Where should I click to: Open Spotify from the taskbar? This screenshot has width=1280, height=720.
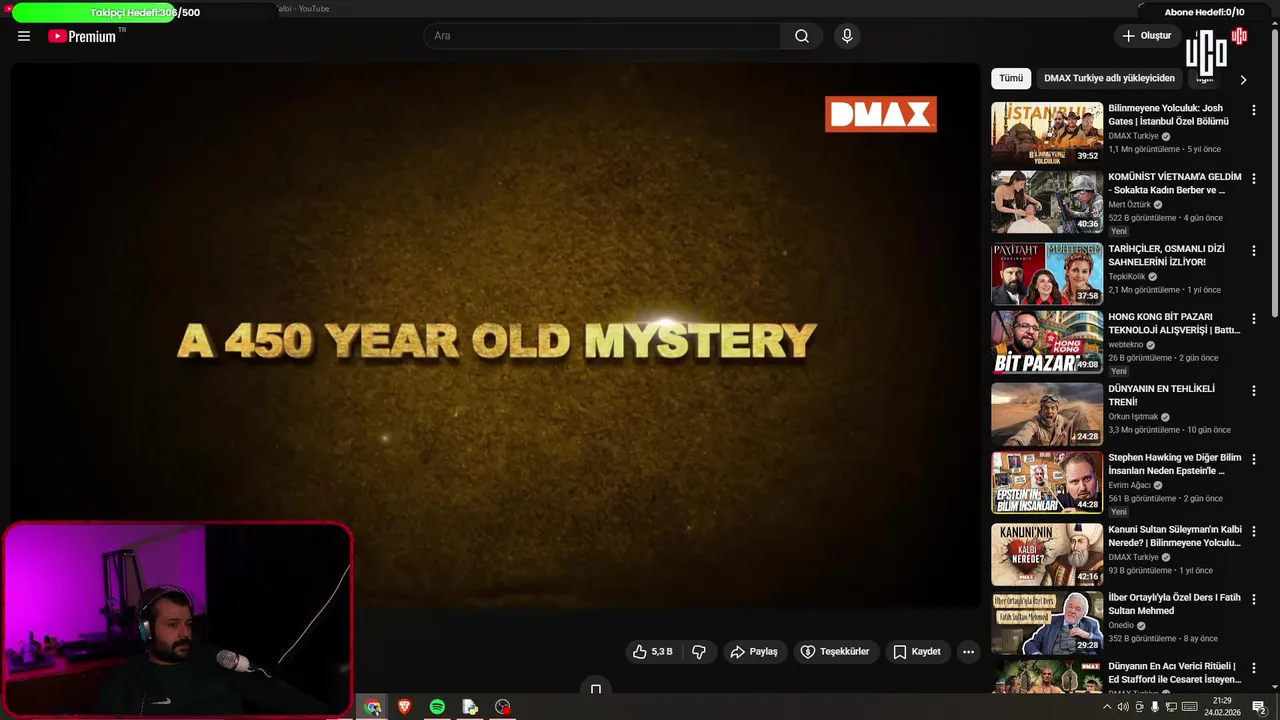tap(437, 707)
